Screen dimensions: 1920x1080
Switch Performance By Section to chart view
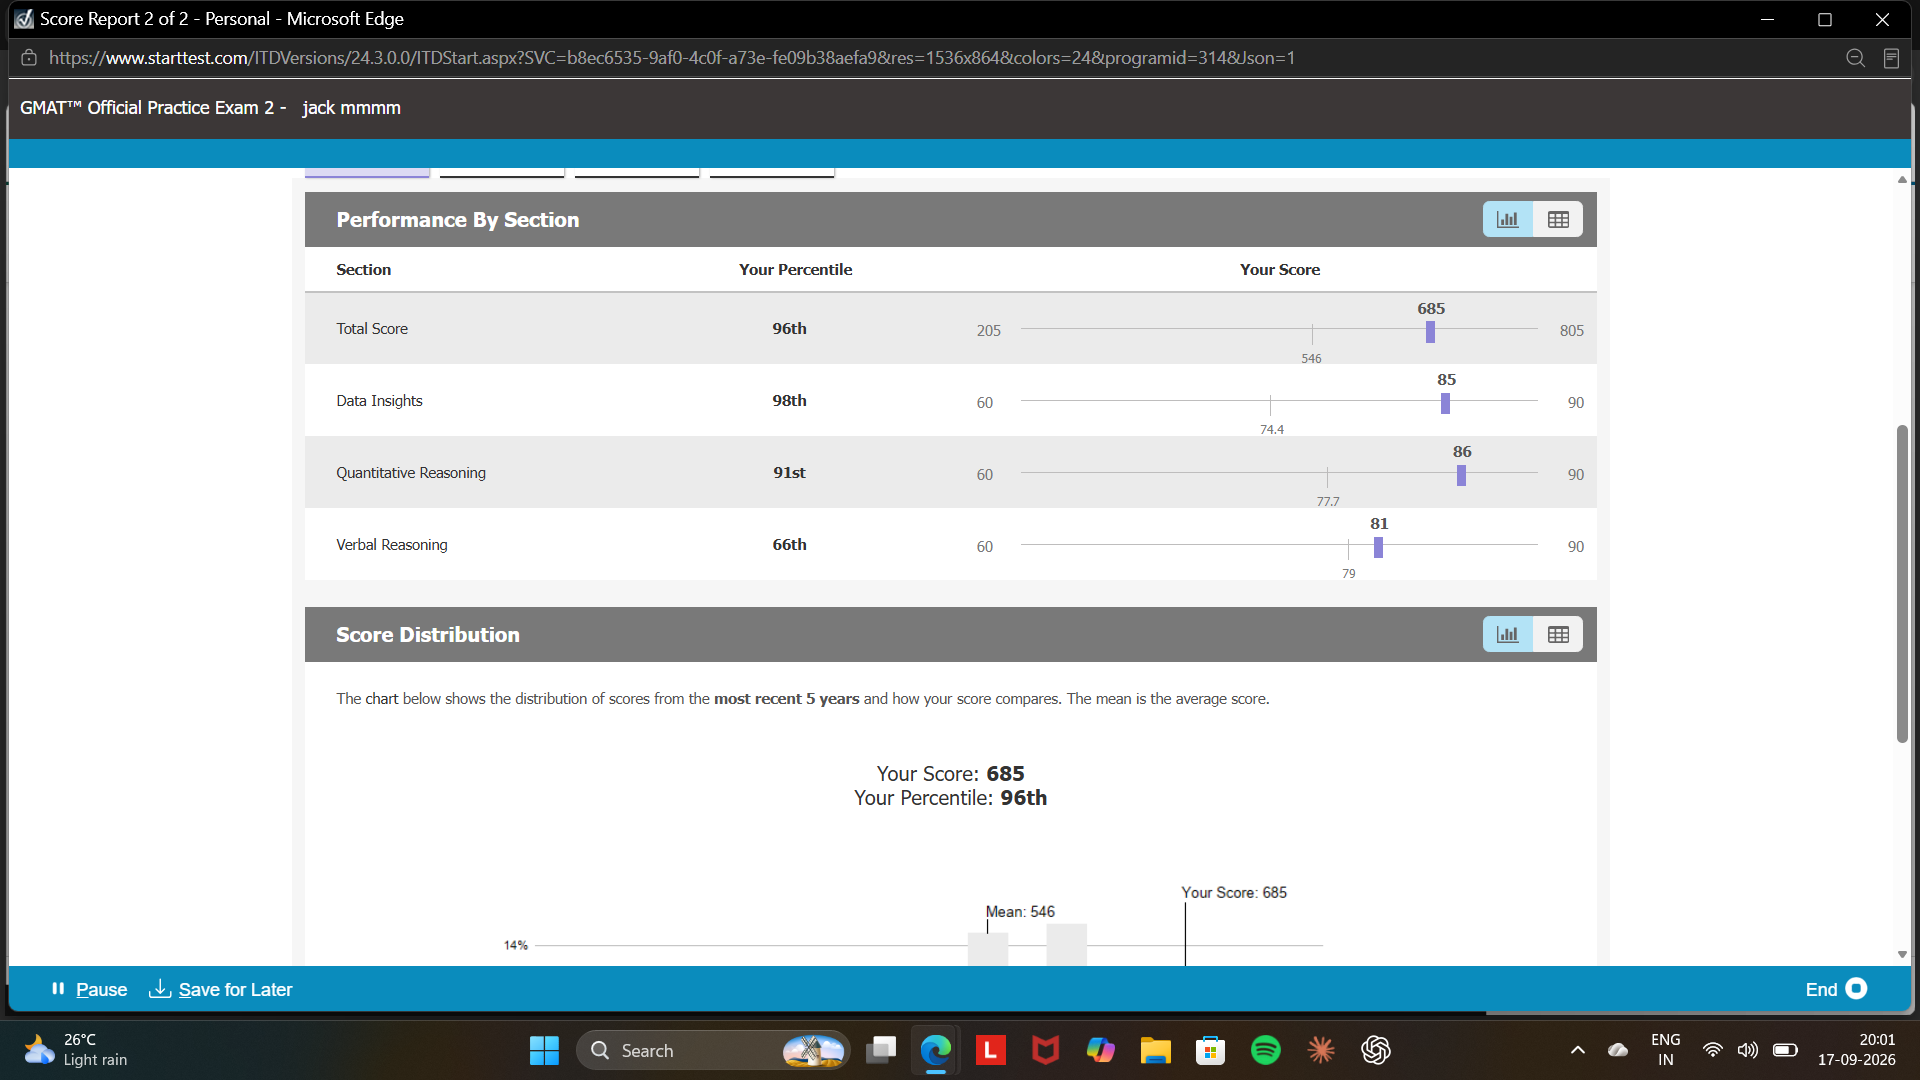(1507, 219)
